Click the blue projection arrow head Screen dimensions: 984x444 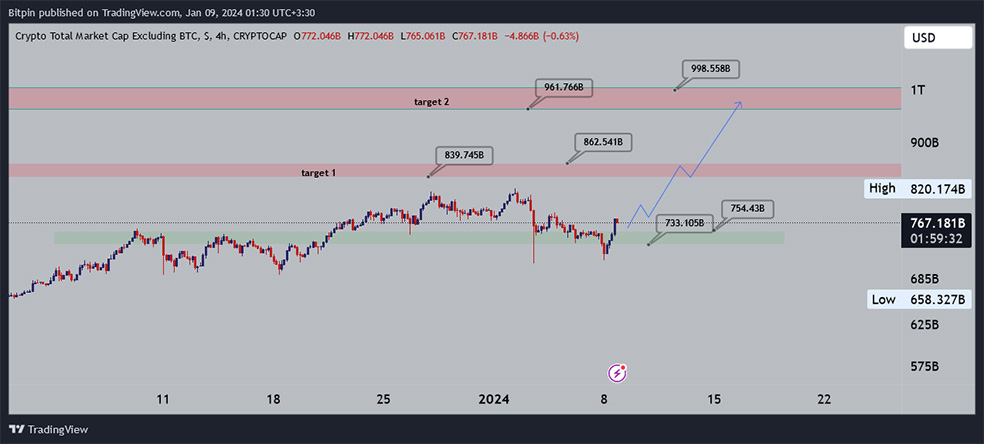point(739,102)
